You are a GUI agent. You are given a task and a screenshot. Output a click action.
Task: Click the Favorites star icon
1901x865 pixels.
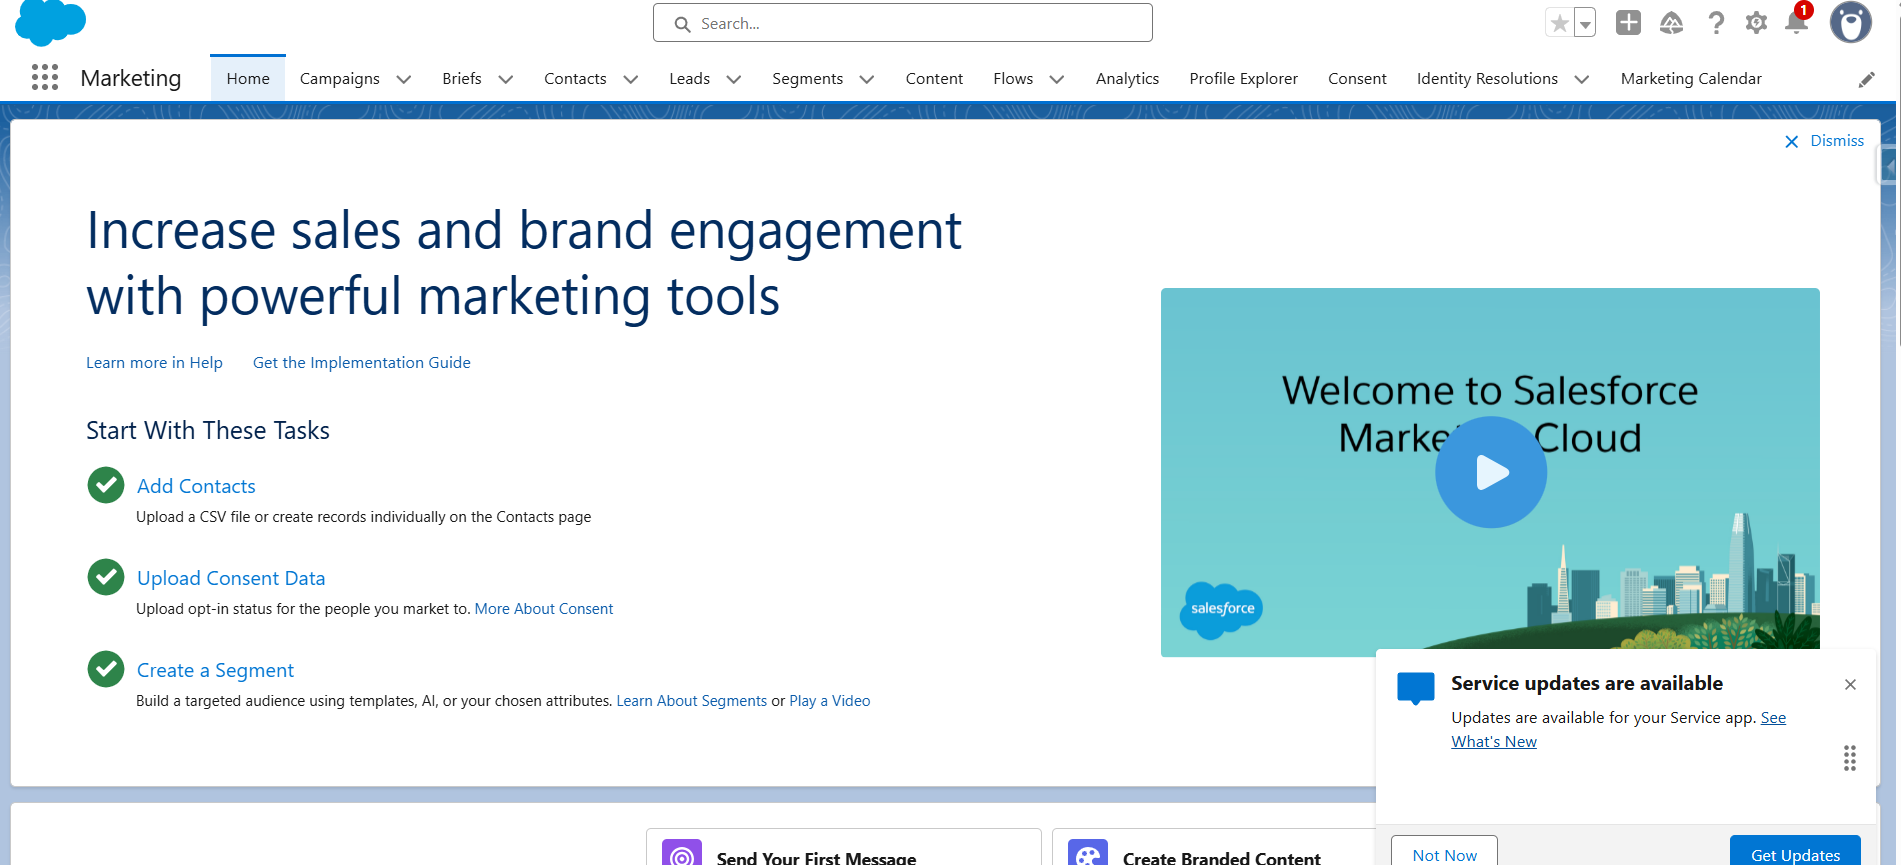1559,23
